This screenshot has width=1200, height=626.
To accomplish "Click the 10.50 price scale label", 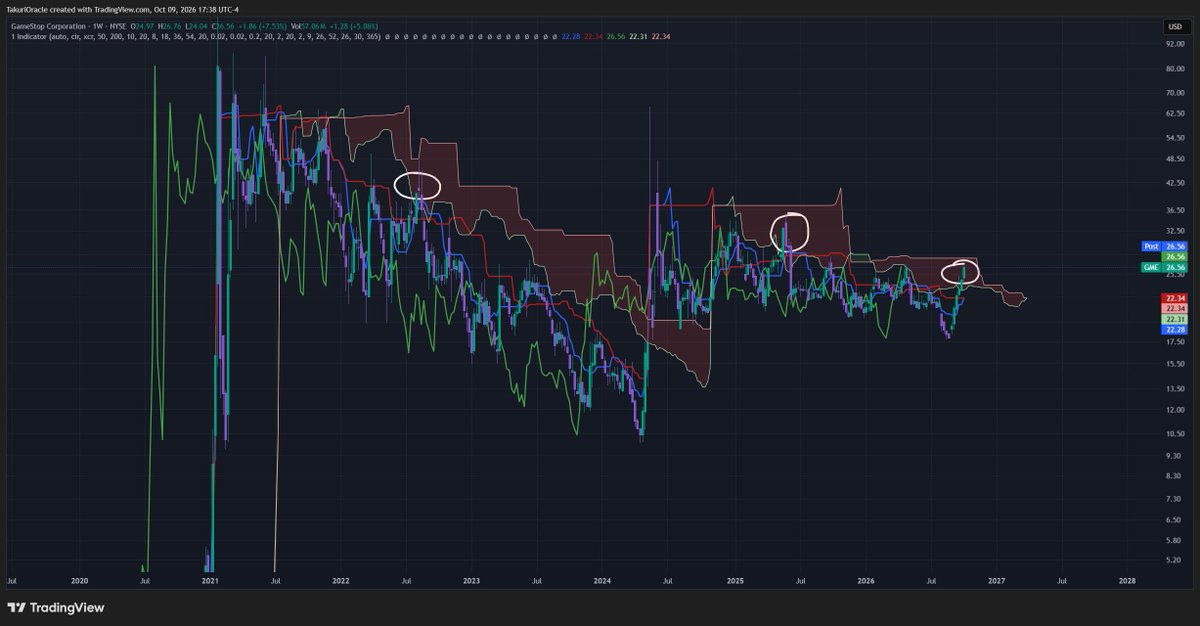I will click(1175, 433).
